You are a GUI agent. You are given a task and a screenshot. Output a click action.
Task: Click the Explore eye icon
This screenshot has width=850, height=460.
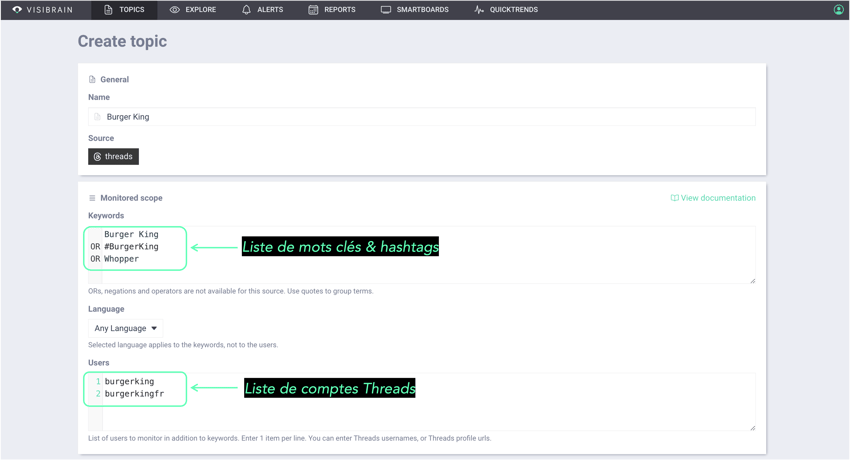point(175,10)
